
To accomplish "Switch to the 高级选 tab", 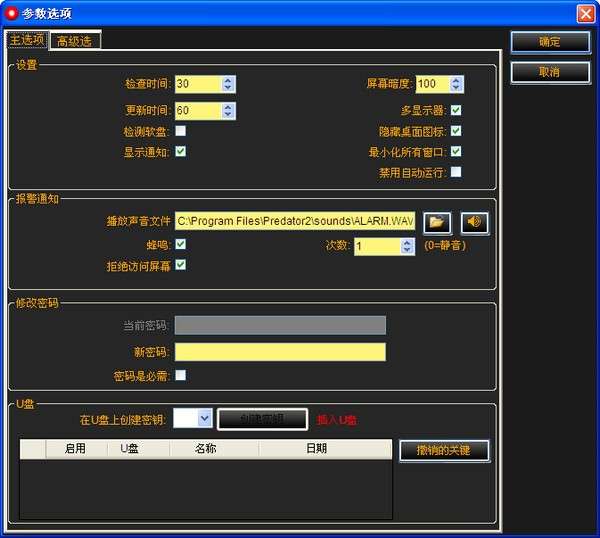I will (x=75, y=41).
